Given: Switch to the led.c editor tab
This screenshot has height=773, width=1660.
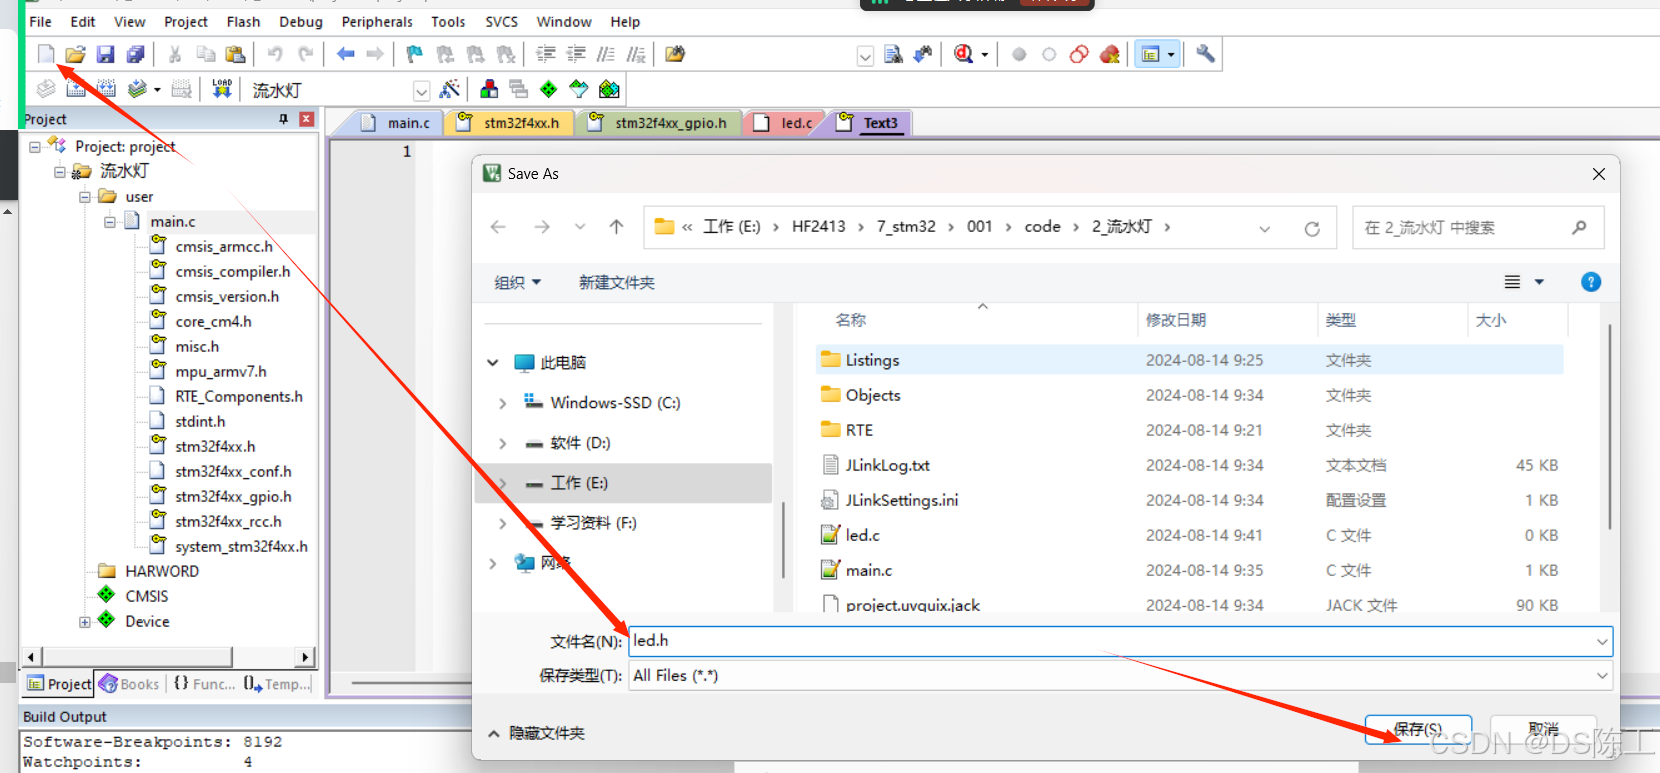Looking at the screenshot, I should tap(786, 123).
